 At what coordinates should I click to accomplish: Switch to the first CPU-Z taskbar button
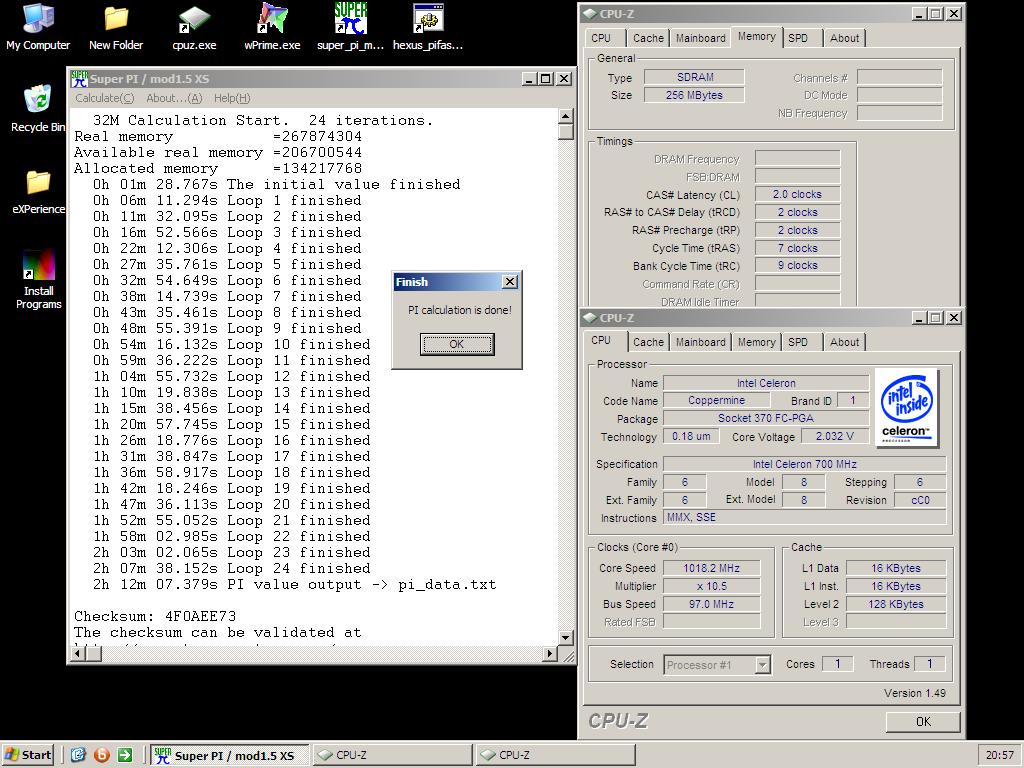point(392,755)
